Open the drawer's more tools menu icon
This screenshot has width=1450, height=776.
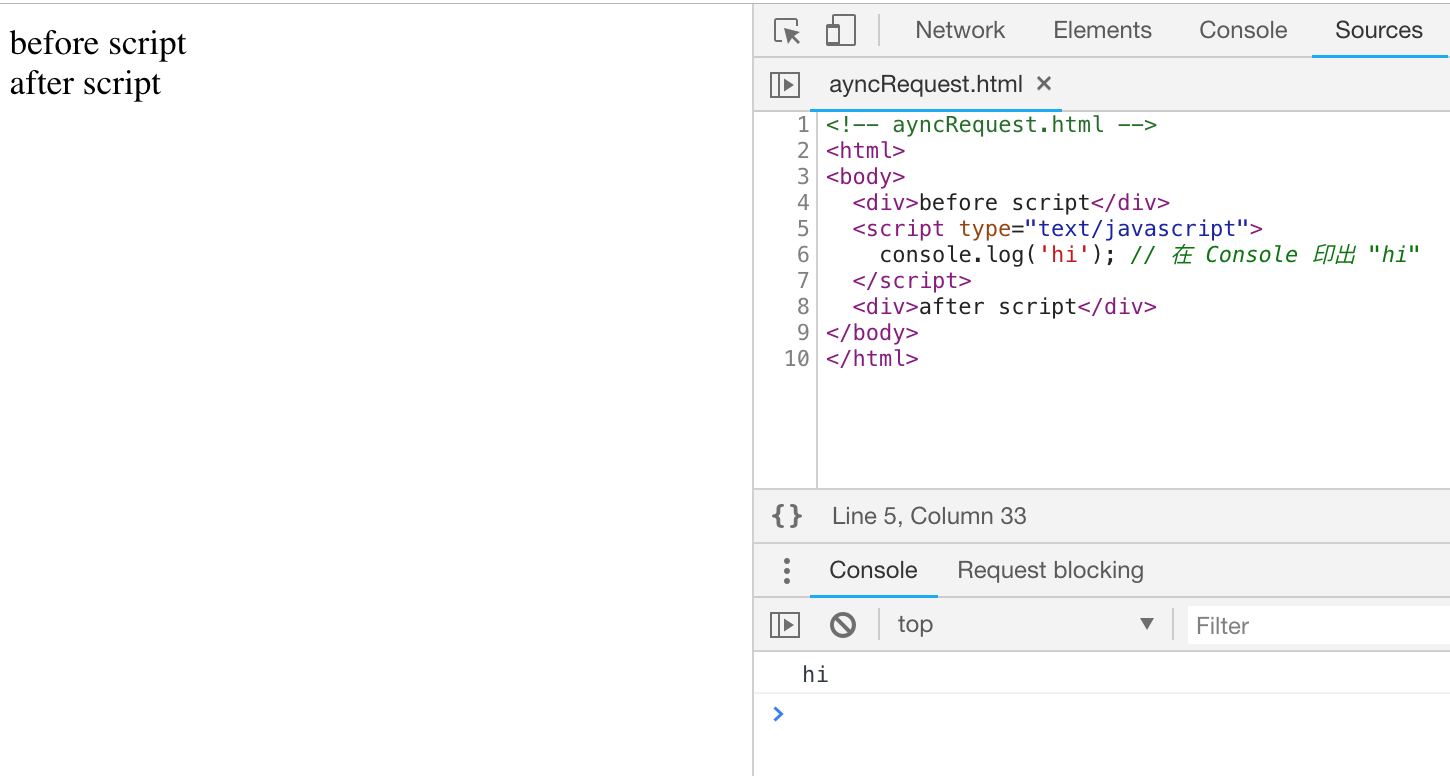coord(786,570)
